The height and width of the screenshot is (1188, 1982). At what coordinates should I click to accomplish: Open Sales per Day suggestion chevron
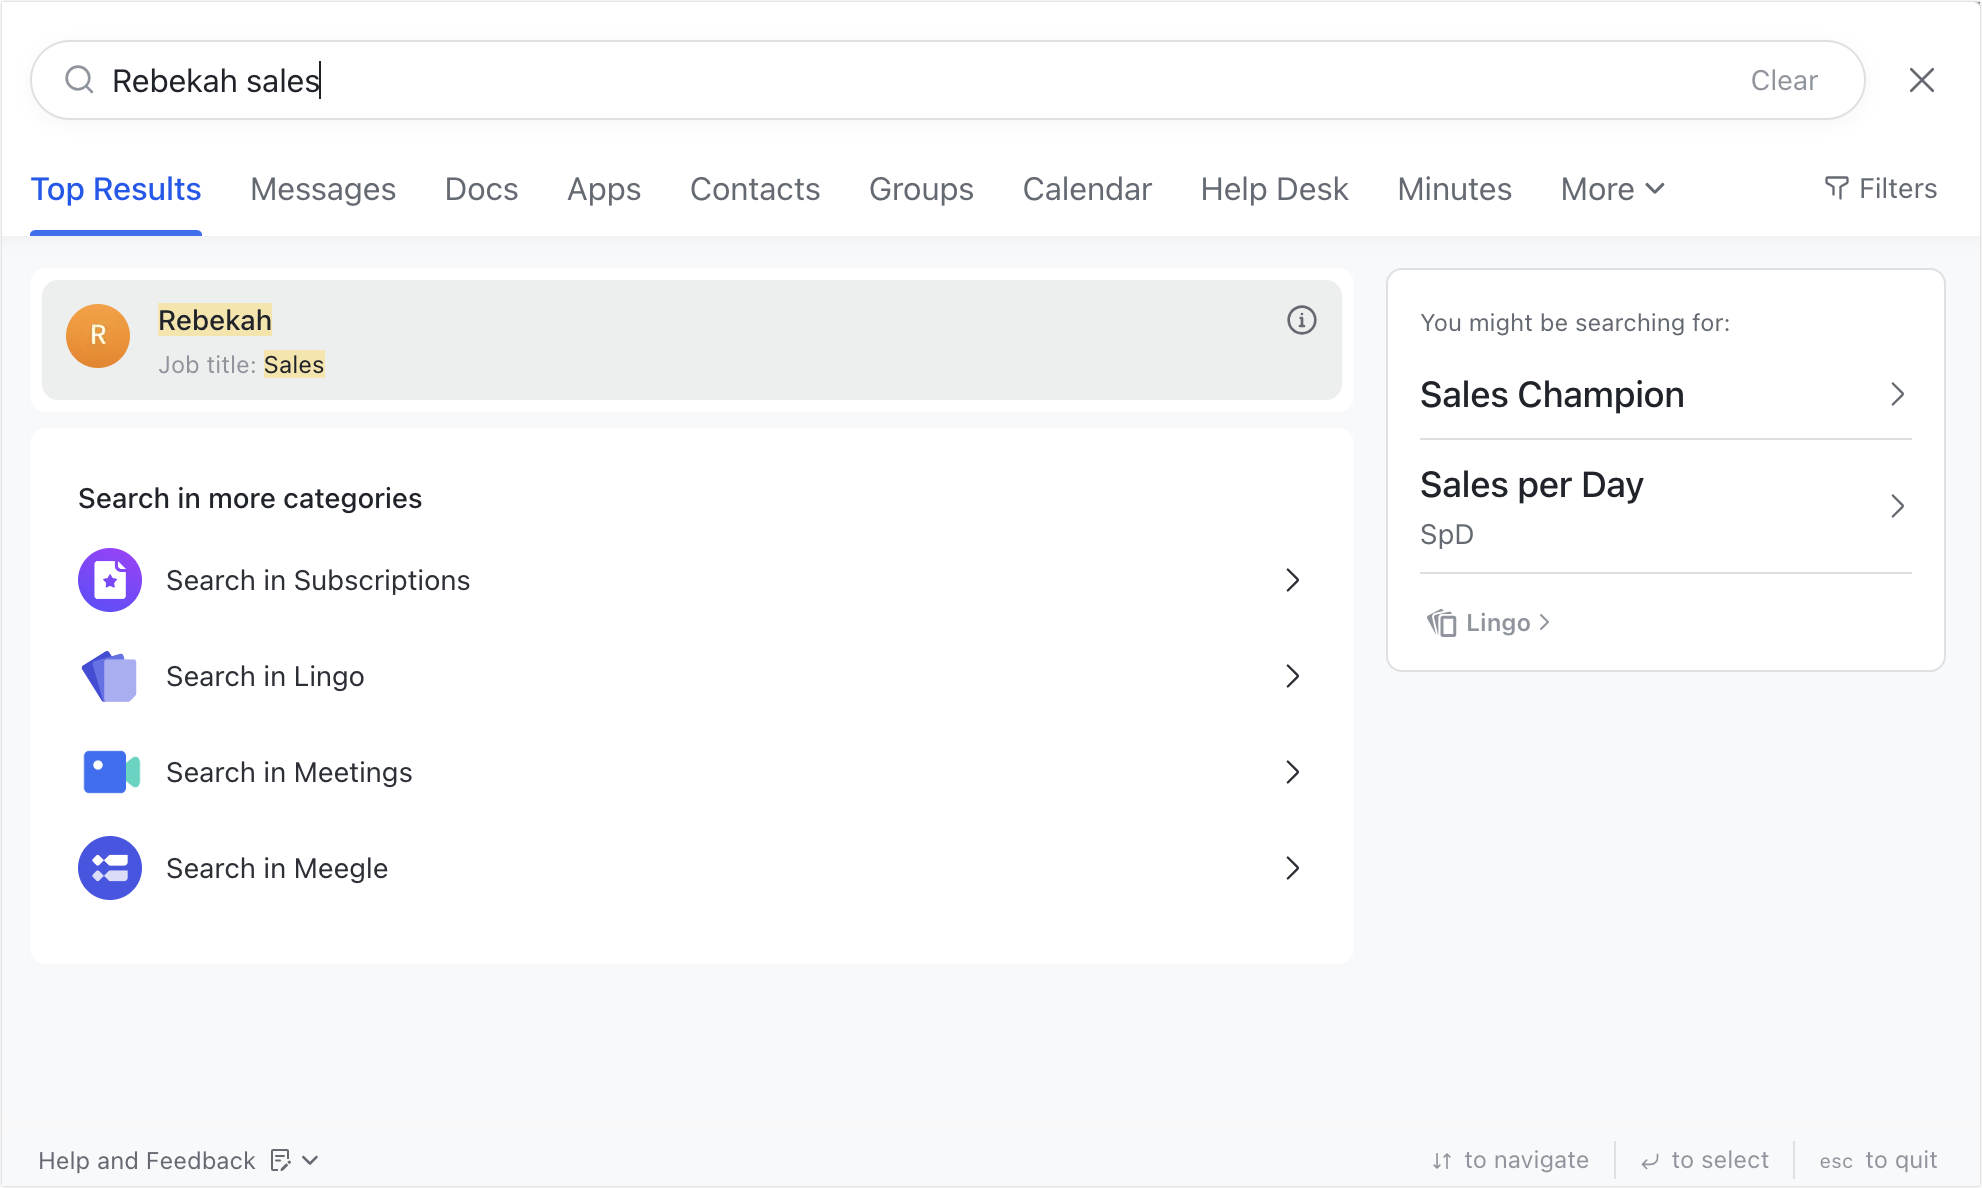(x=1897, y=506)
